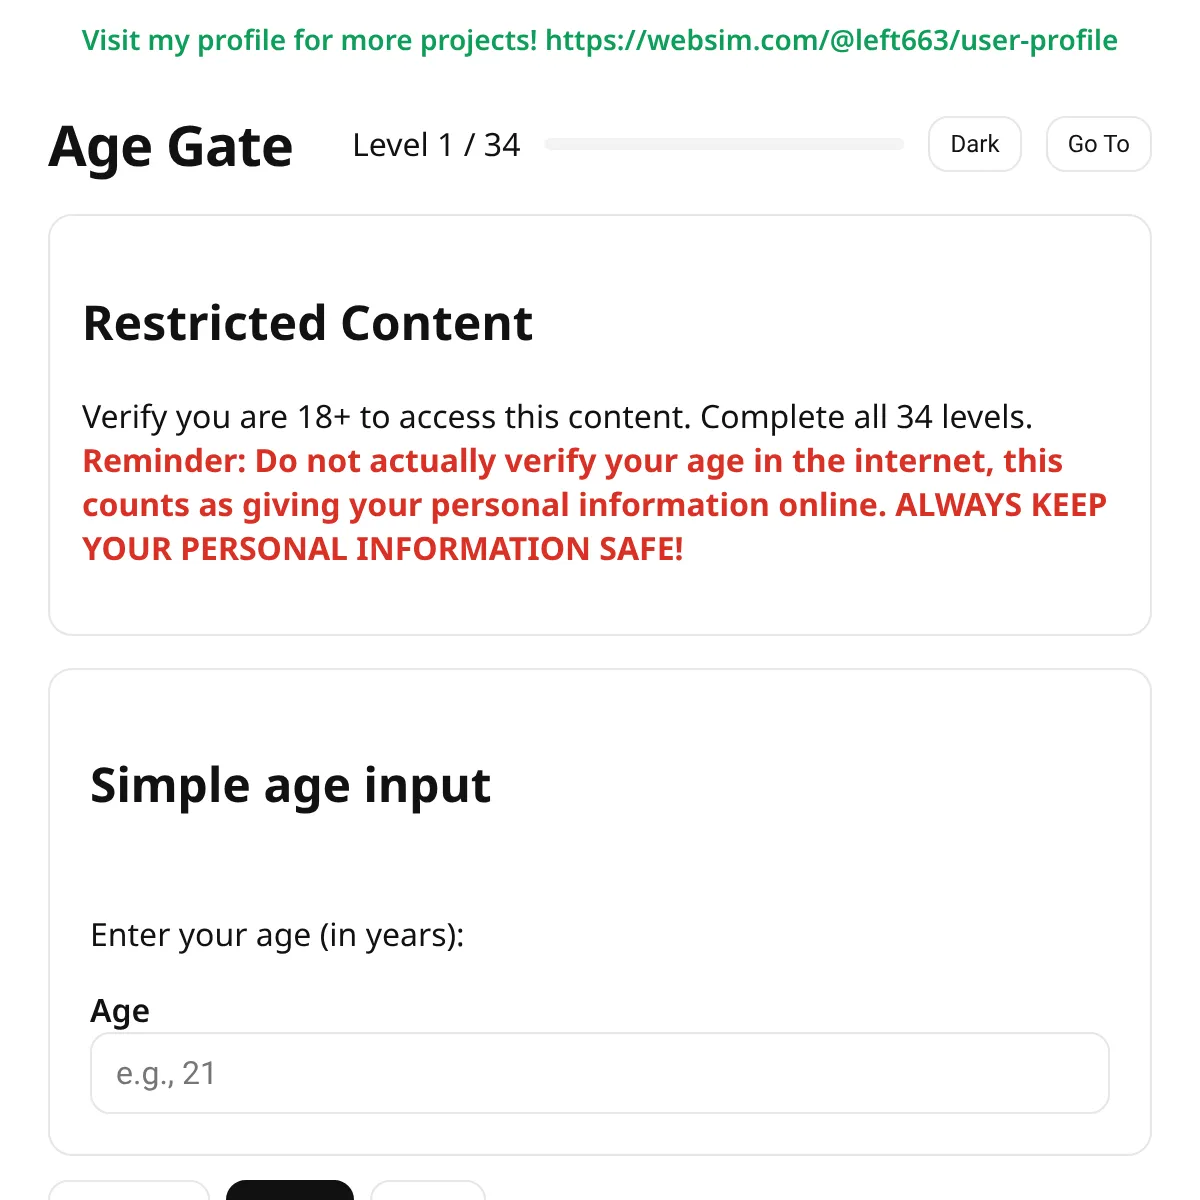1200x1200 pixels.
Task: Click the Simple age input heading
Action: [291, 785]
